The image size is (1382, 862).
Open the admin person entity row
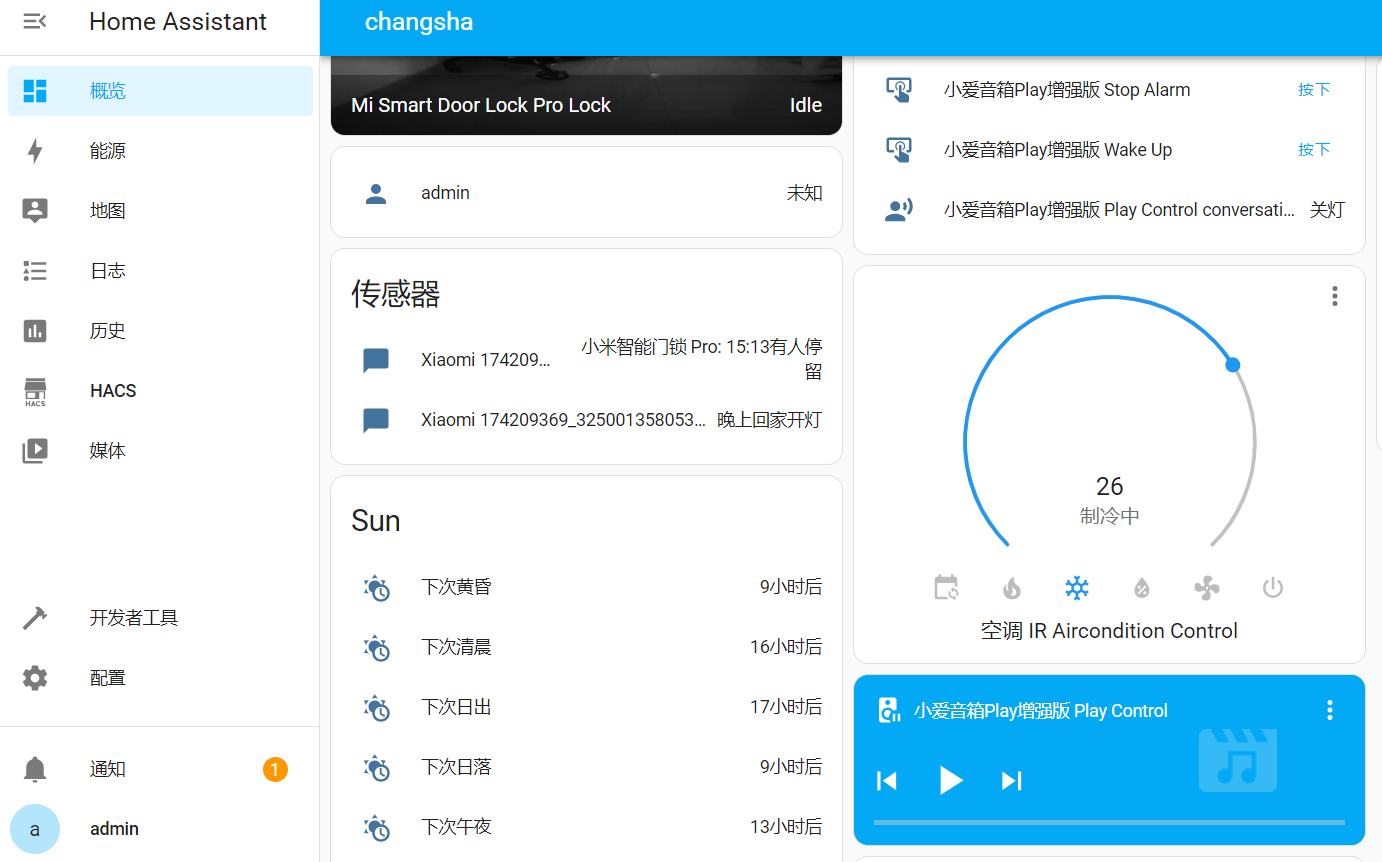point(586,193)
